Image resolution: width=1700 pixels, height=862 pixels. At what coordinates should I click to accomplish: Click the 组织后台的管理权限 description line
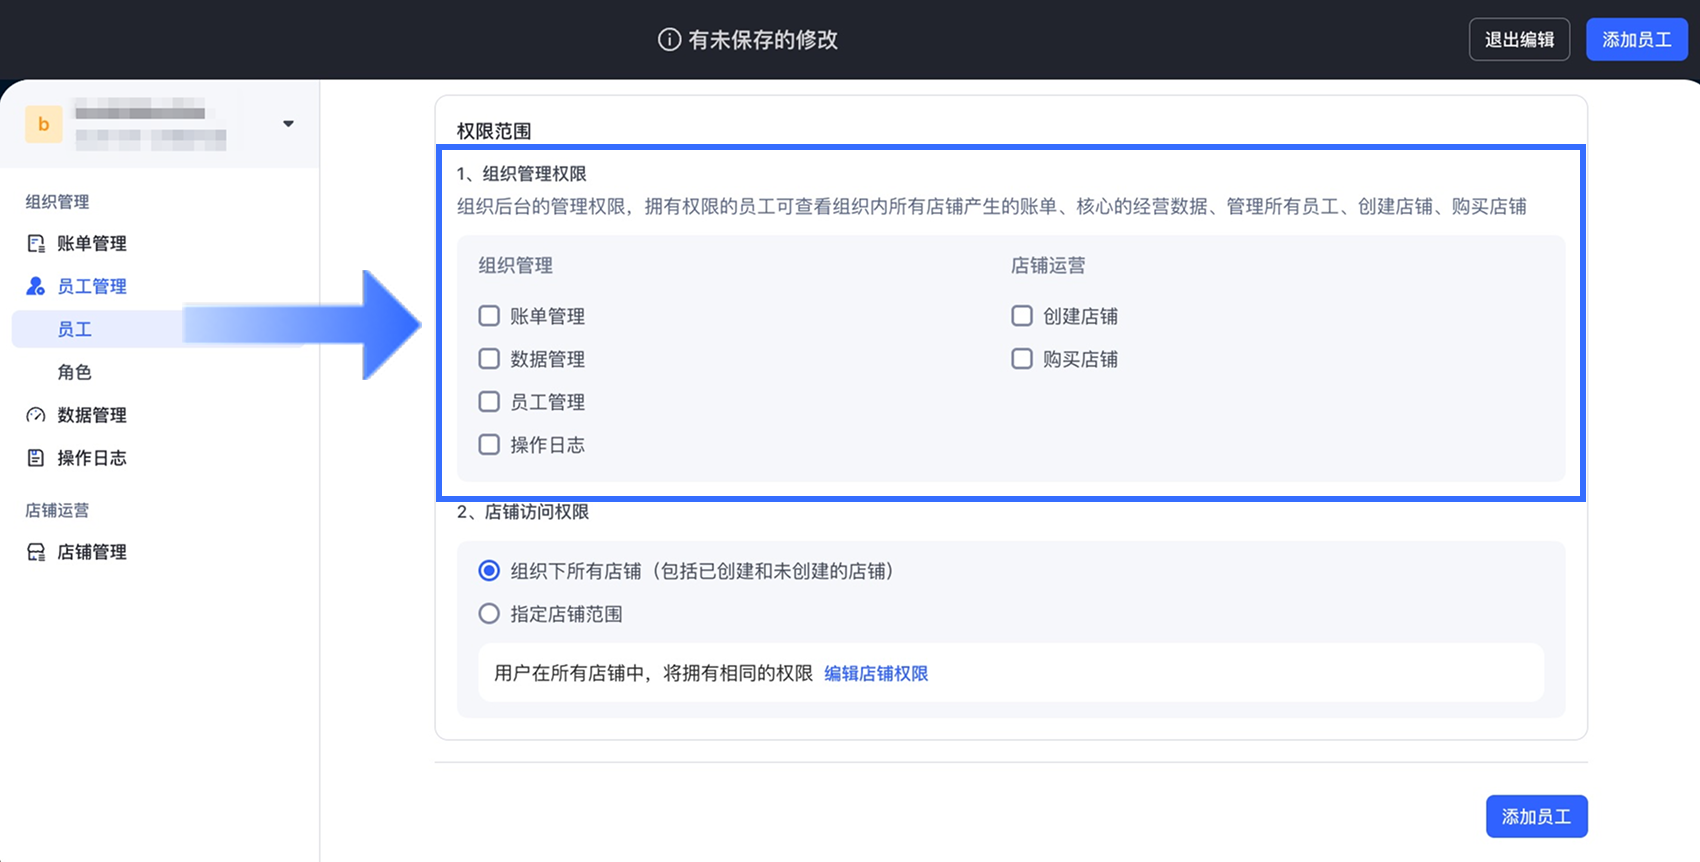tap(992, 207)
